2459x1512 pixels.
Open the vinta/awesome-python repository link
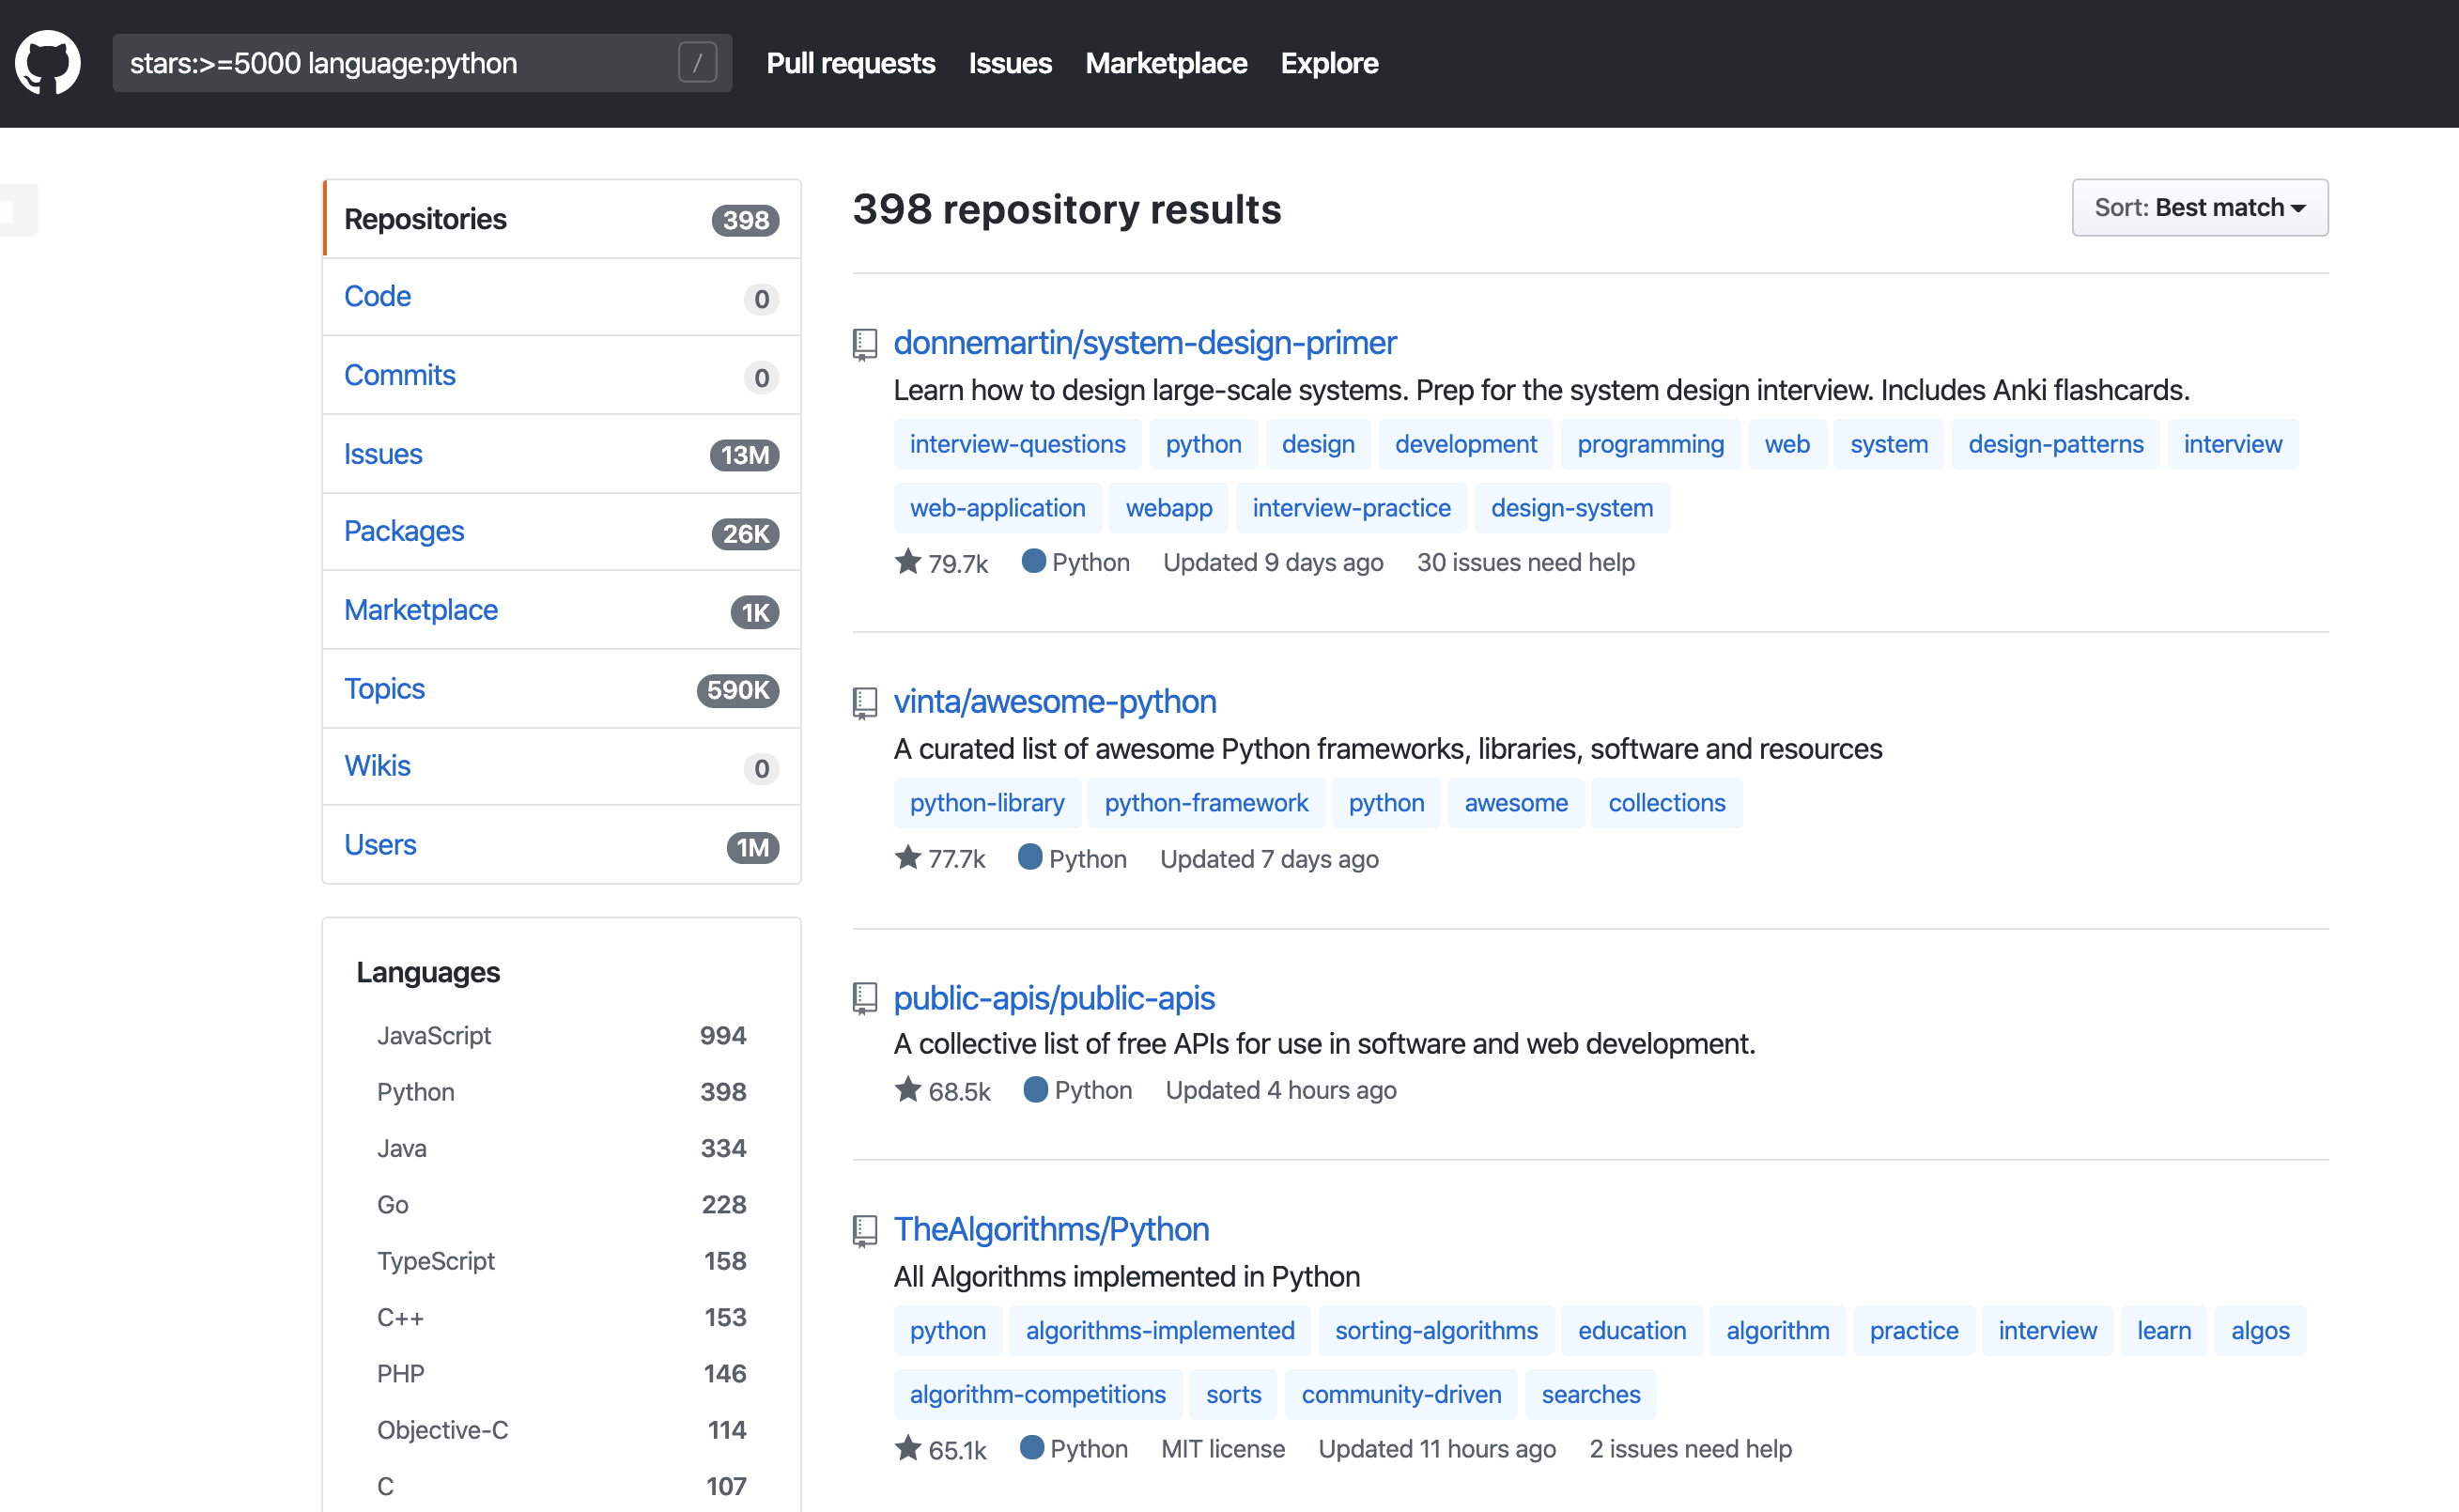1054,702
